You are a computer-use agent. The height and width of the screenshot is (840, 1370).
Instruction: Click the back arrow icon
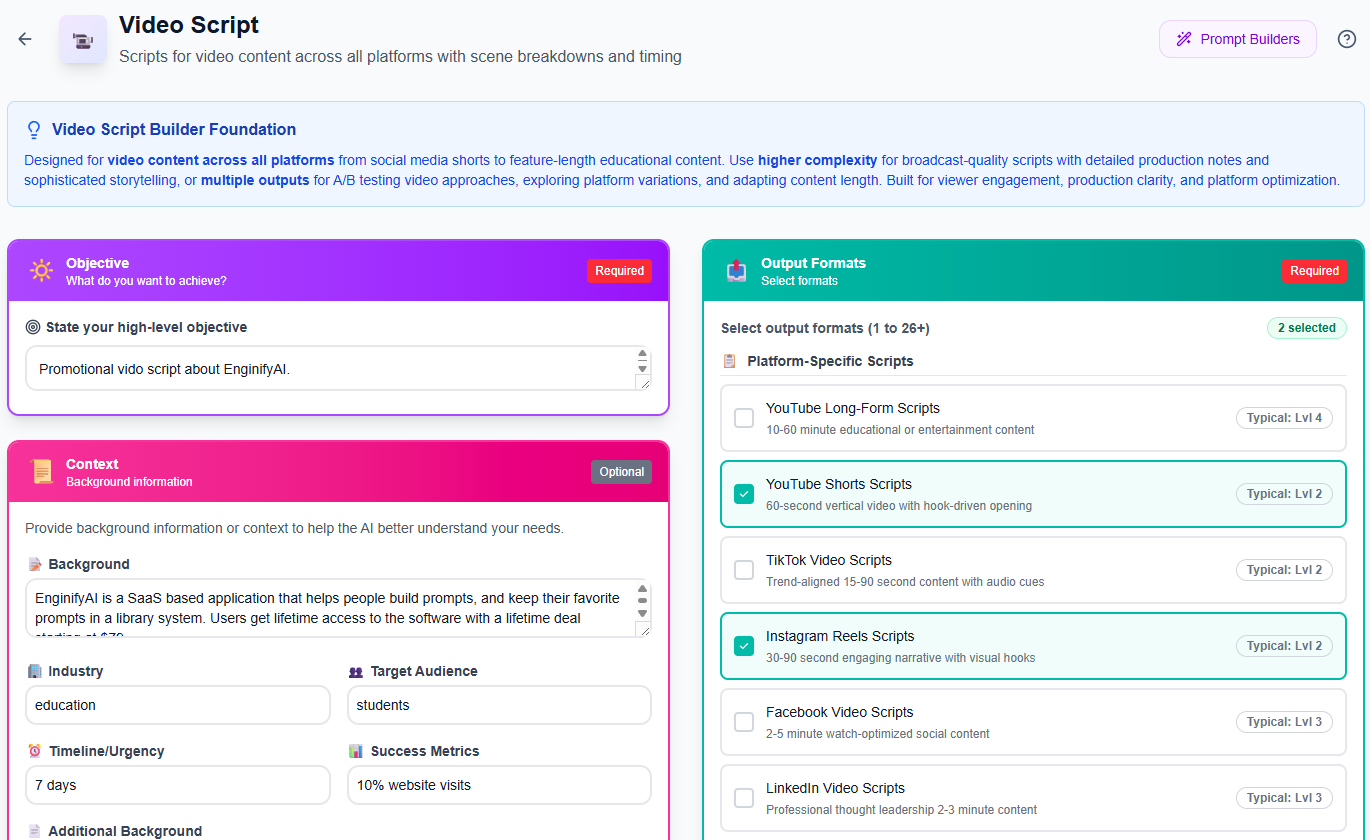point(25,39)
